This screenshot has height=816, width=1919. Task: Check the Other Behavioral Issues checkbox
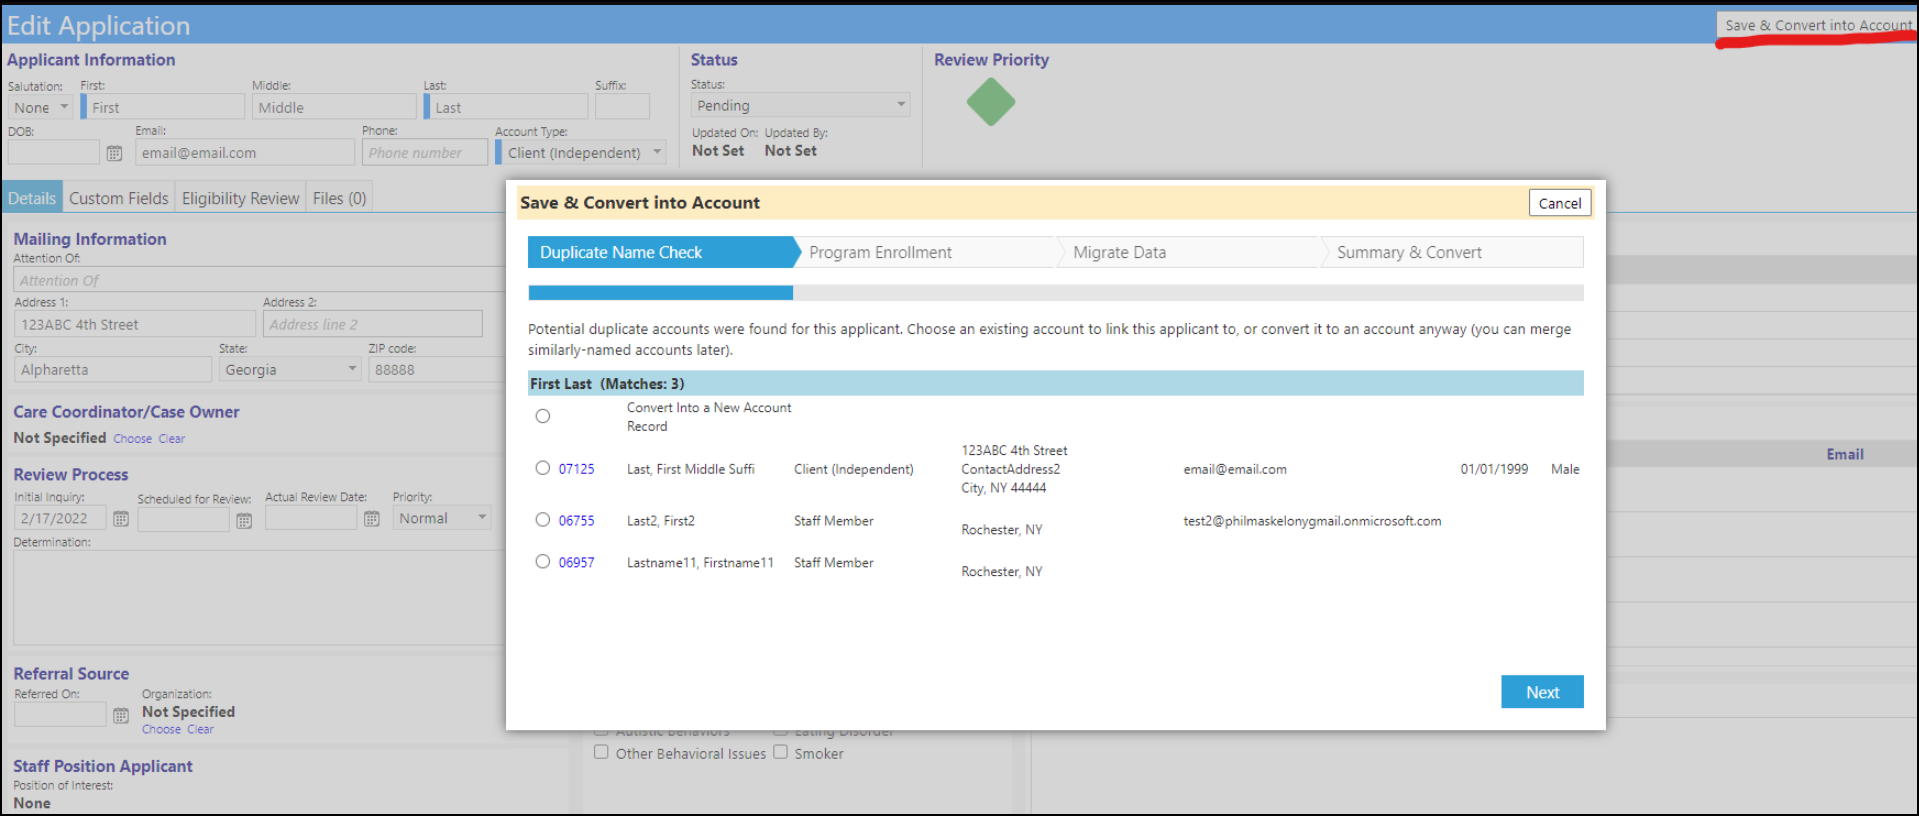click(x=601, y=752)
